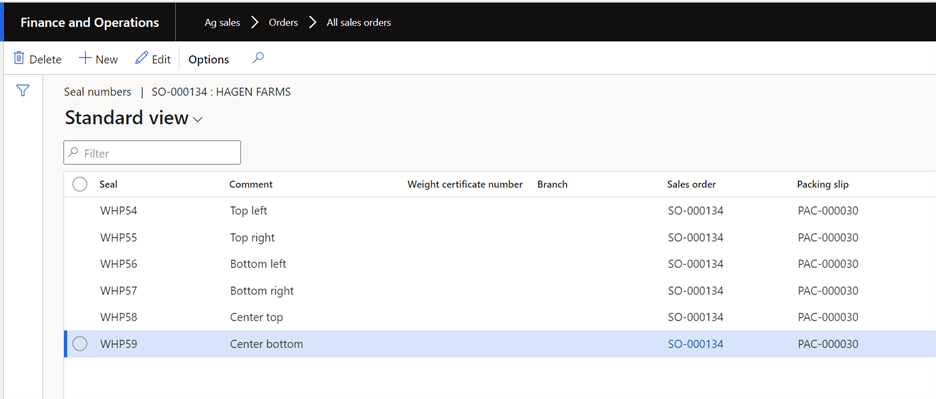The height and width of the screenshot is (399, 936).
Task: Click Branch column header
Action: pos(552,185)
